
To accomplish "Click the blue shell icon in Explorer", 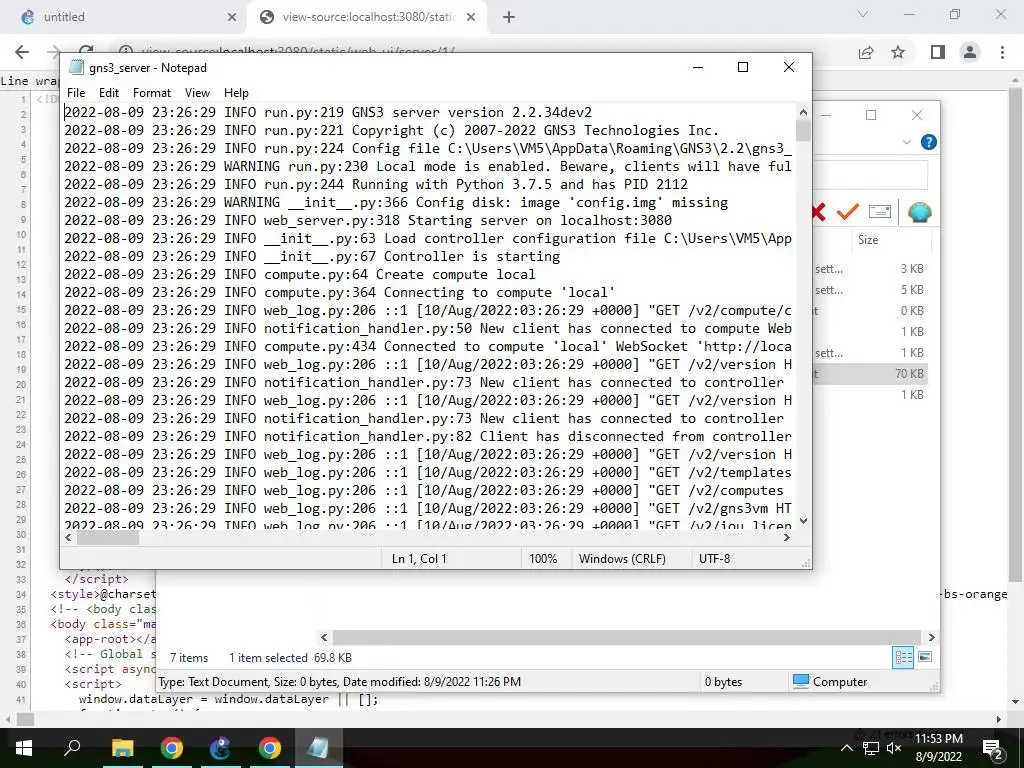I will 919,212.
